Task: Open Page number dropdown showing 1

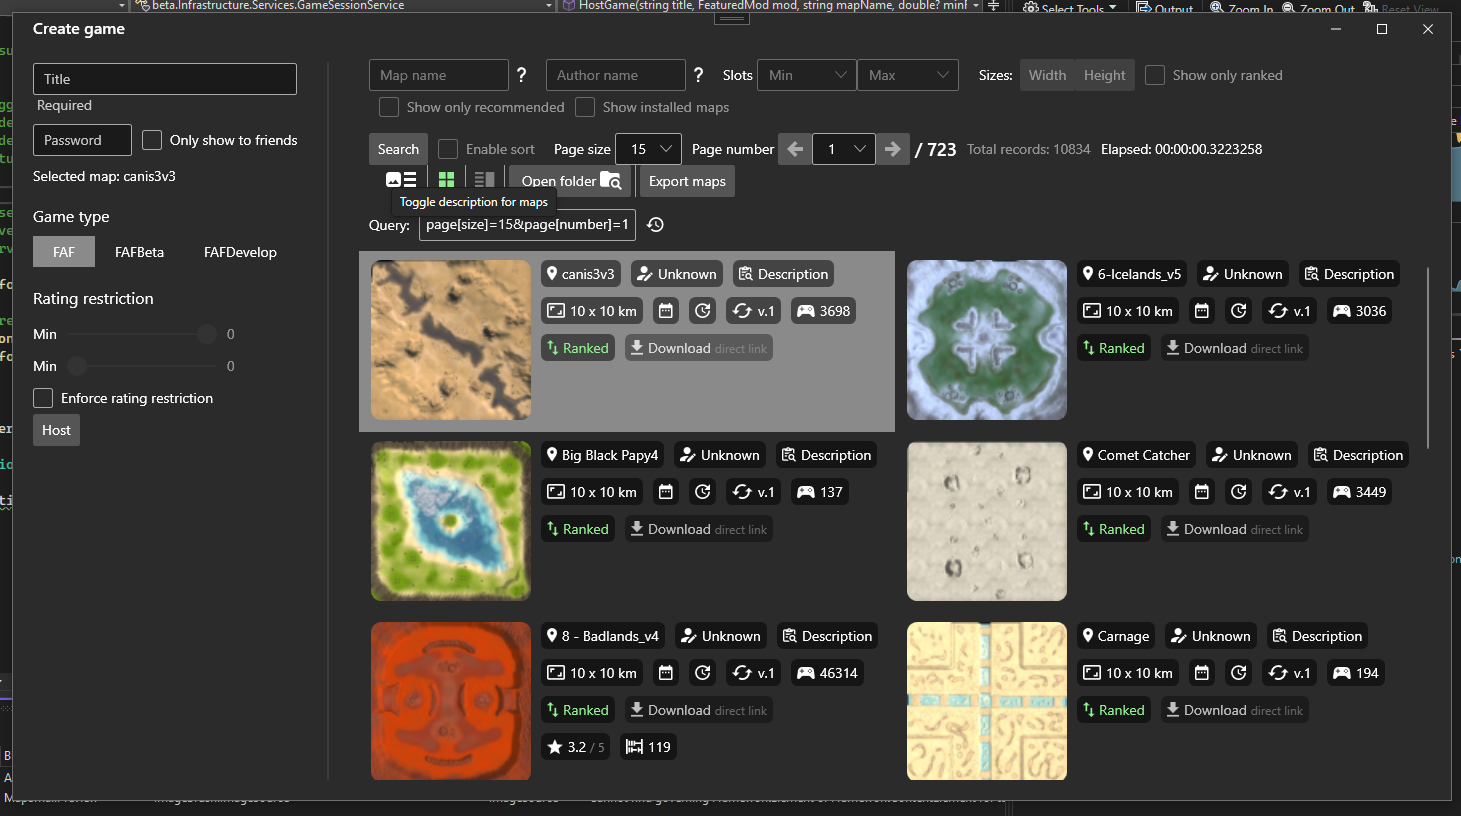Action: [x=844, y=149]
